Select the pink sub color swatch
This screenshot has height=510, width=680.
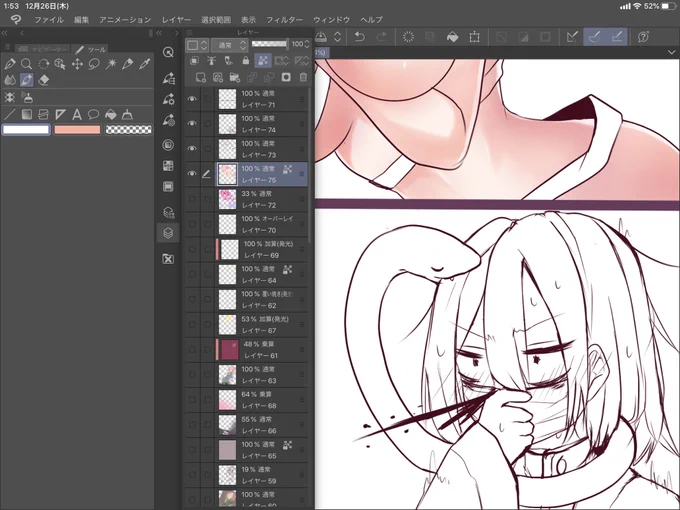pyautogui.click(x=77, y=129)
